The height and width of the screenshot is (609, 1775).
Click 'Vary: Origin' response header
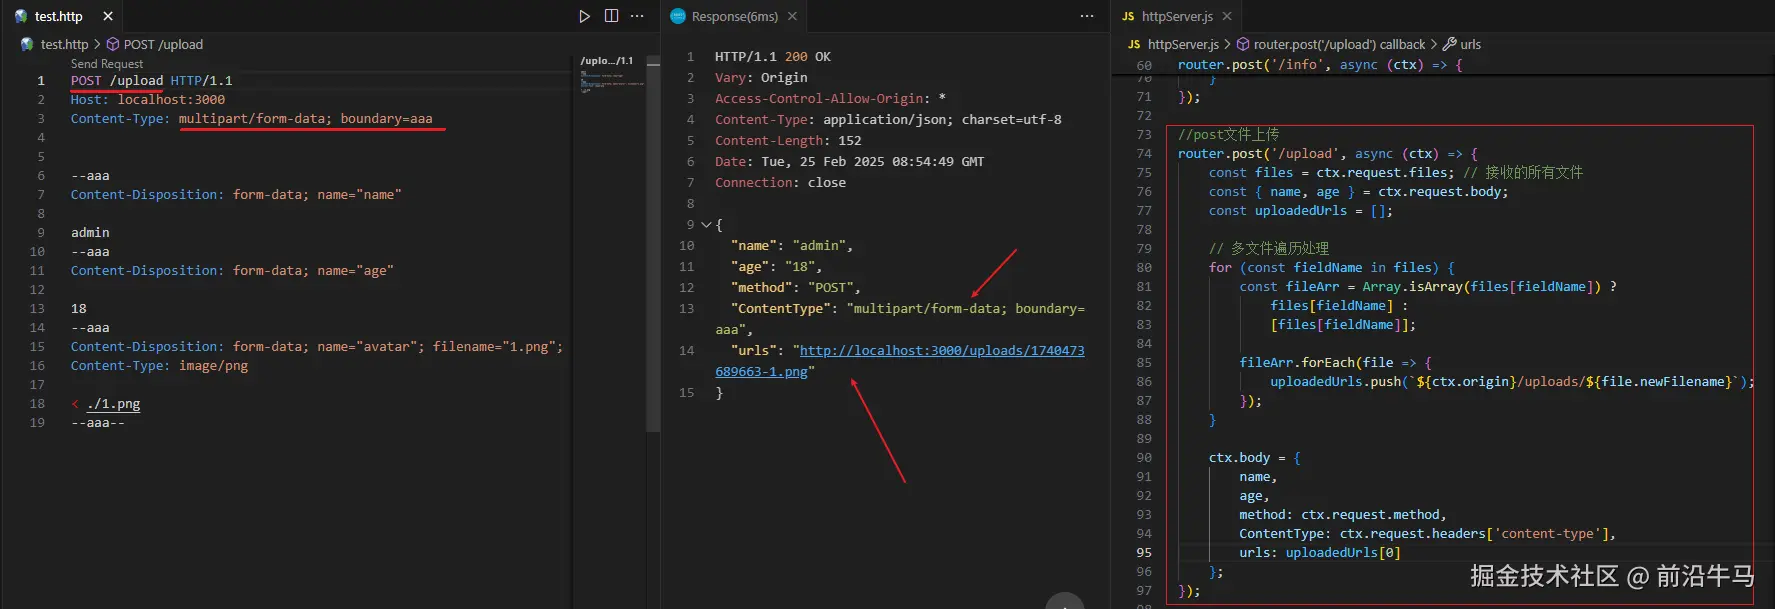pos(761,78)
